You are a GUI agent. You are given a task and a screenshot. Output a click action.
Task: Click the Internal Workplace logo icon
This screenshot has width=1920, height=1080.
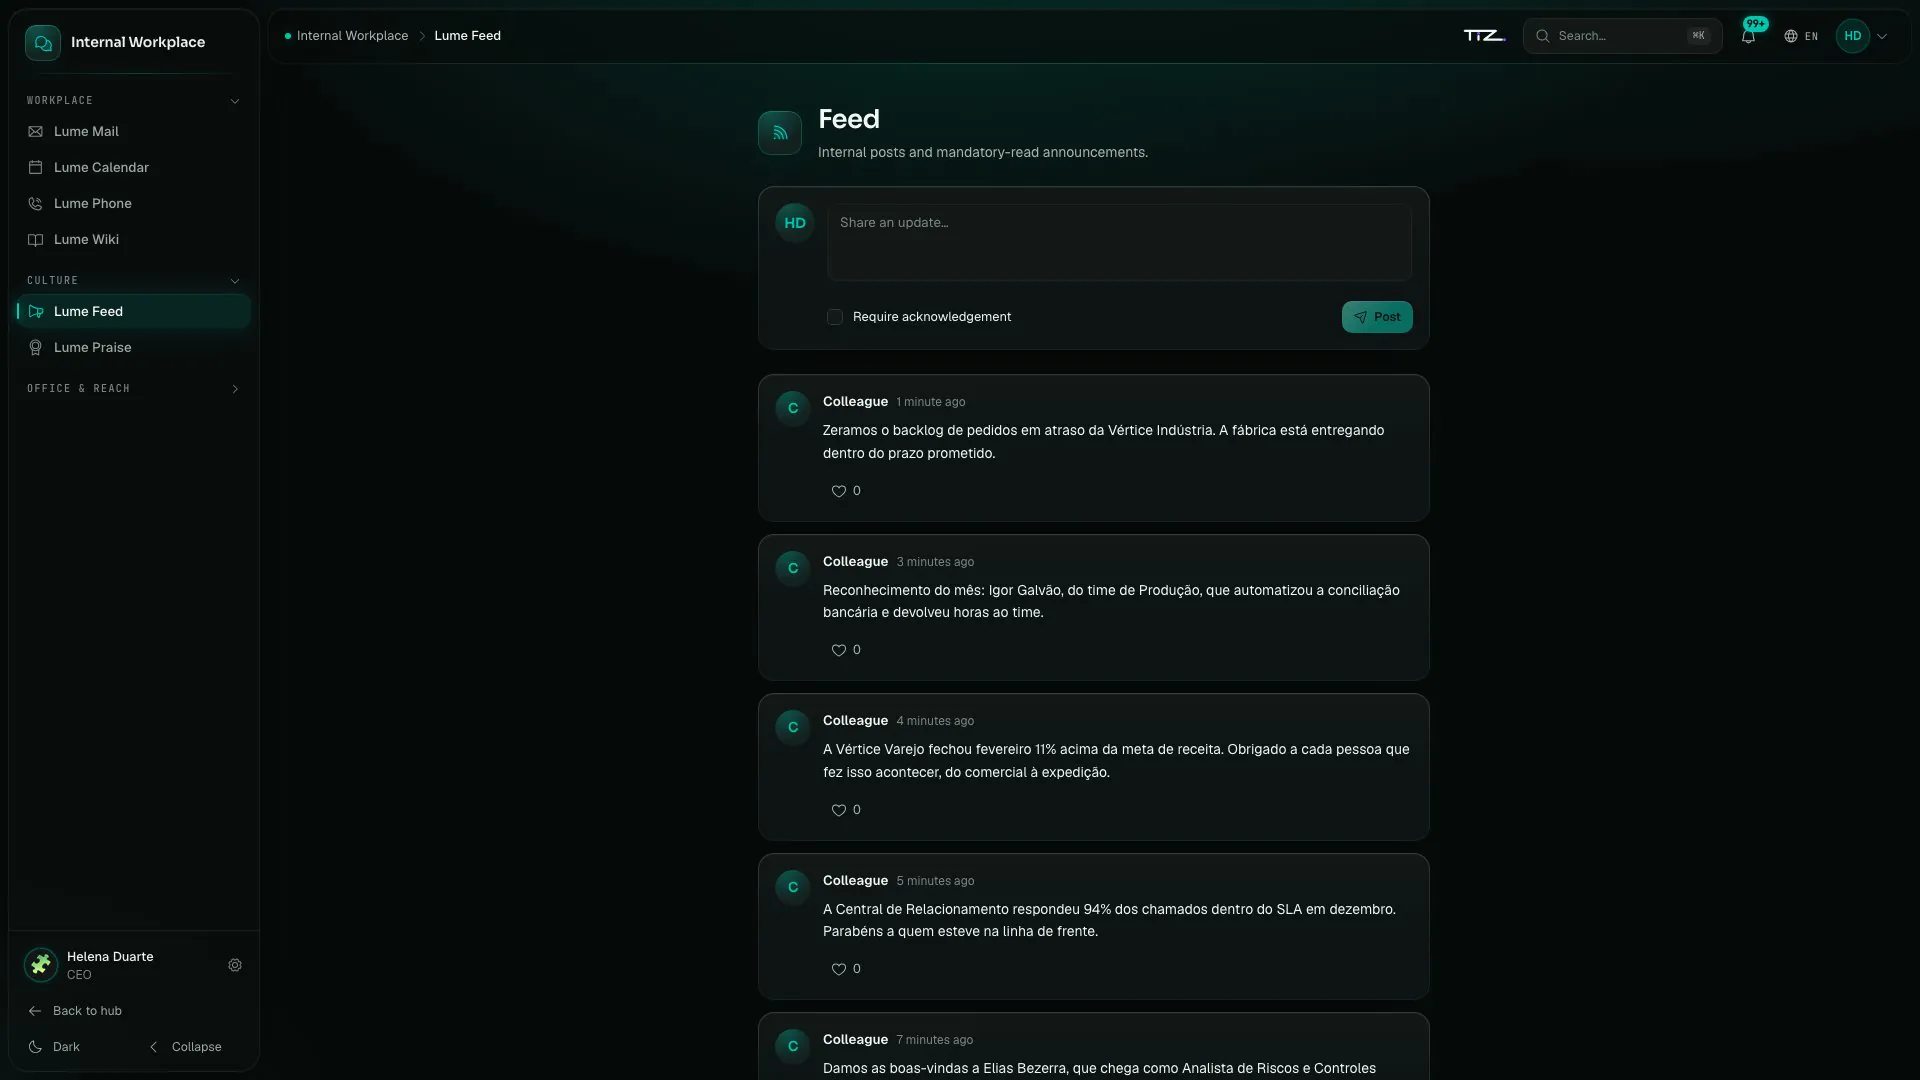click(43, 43)
